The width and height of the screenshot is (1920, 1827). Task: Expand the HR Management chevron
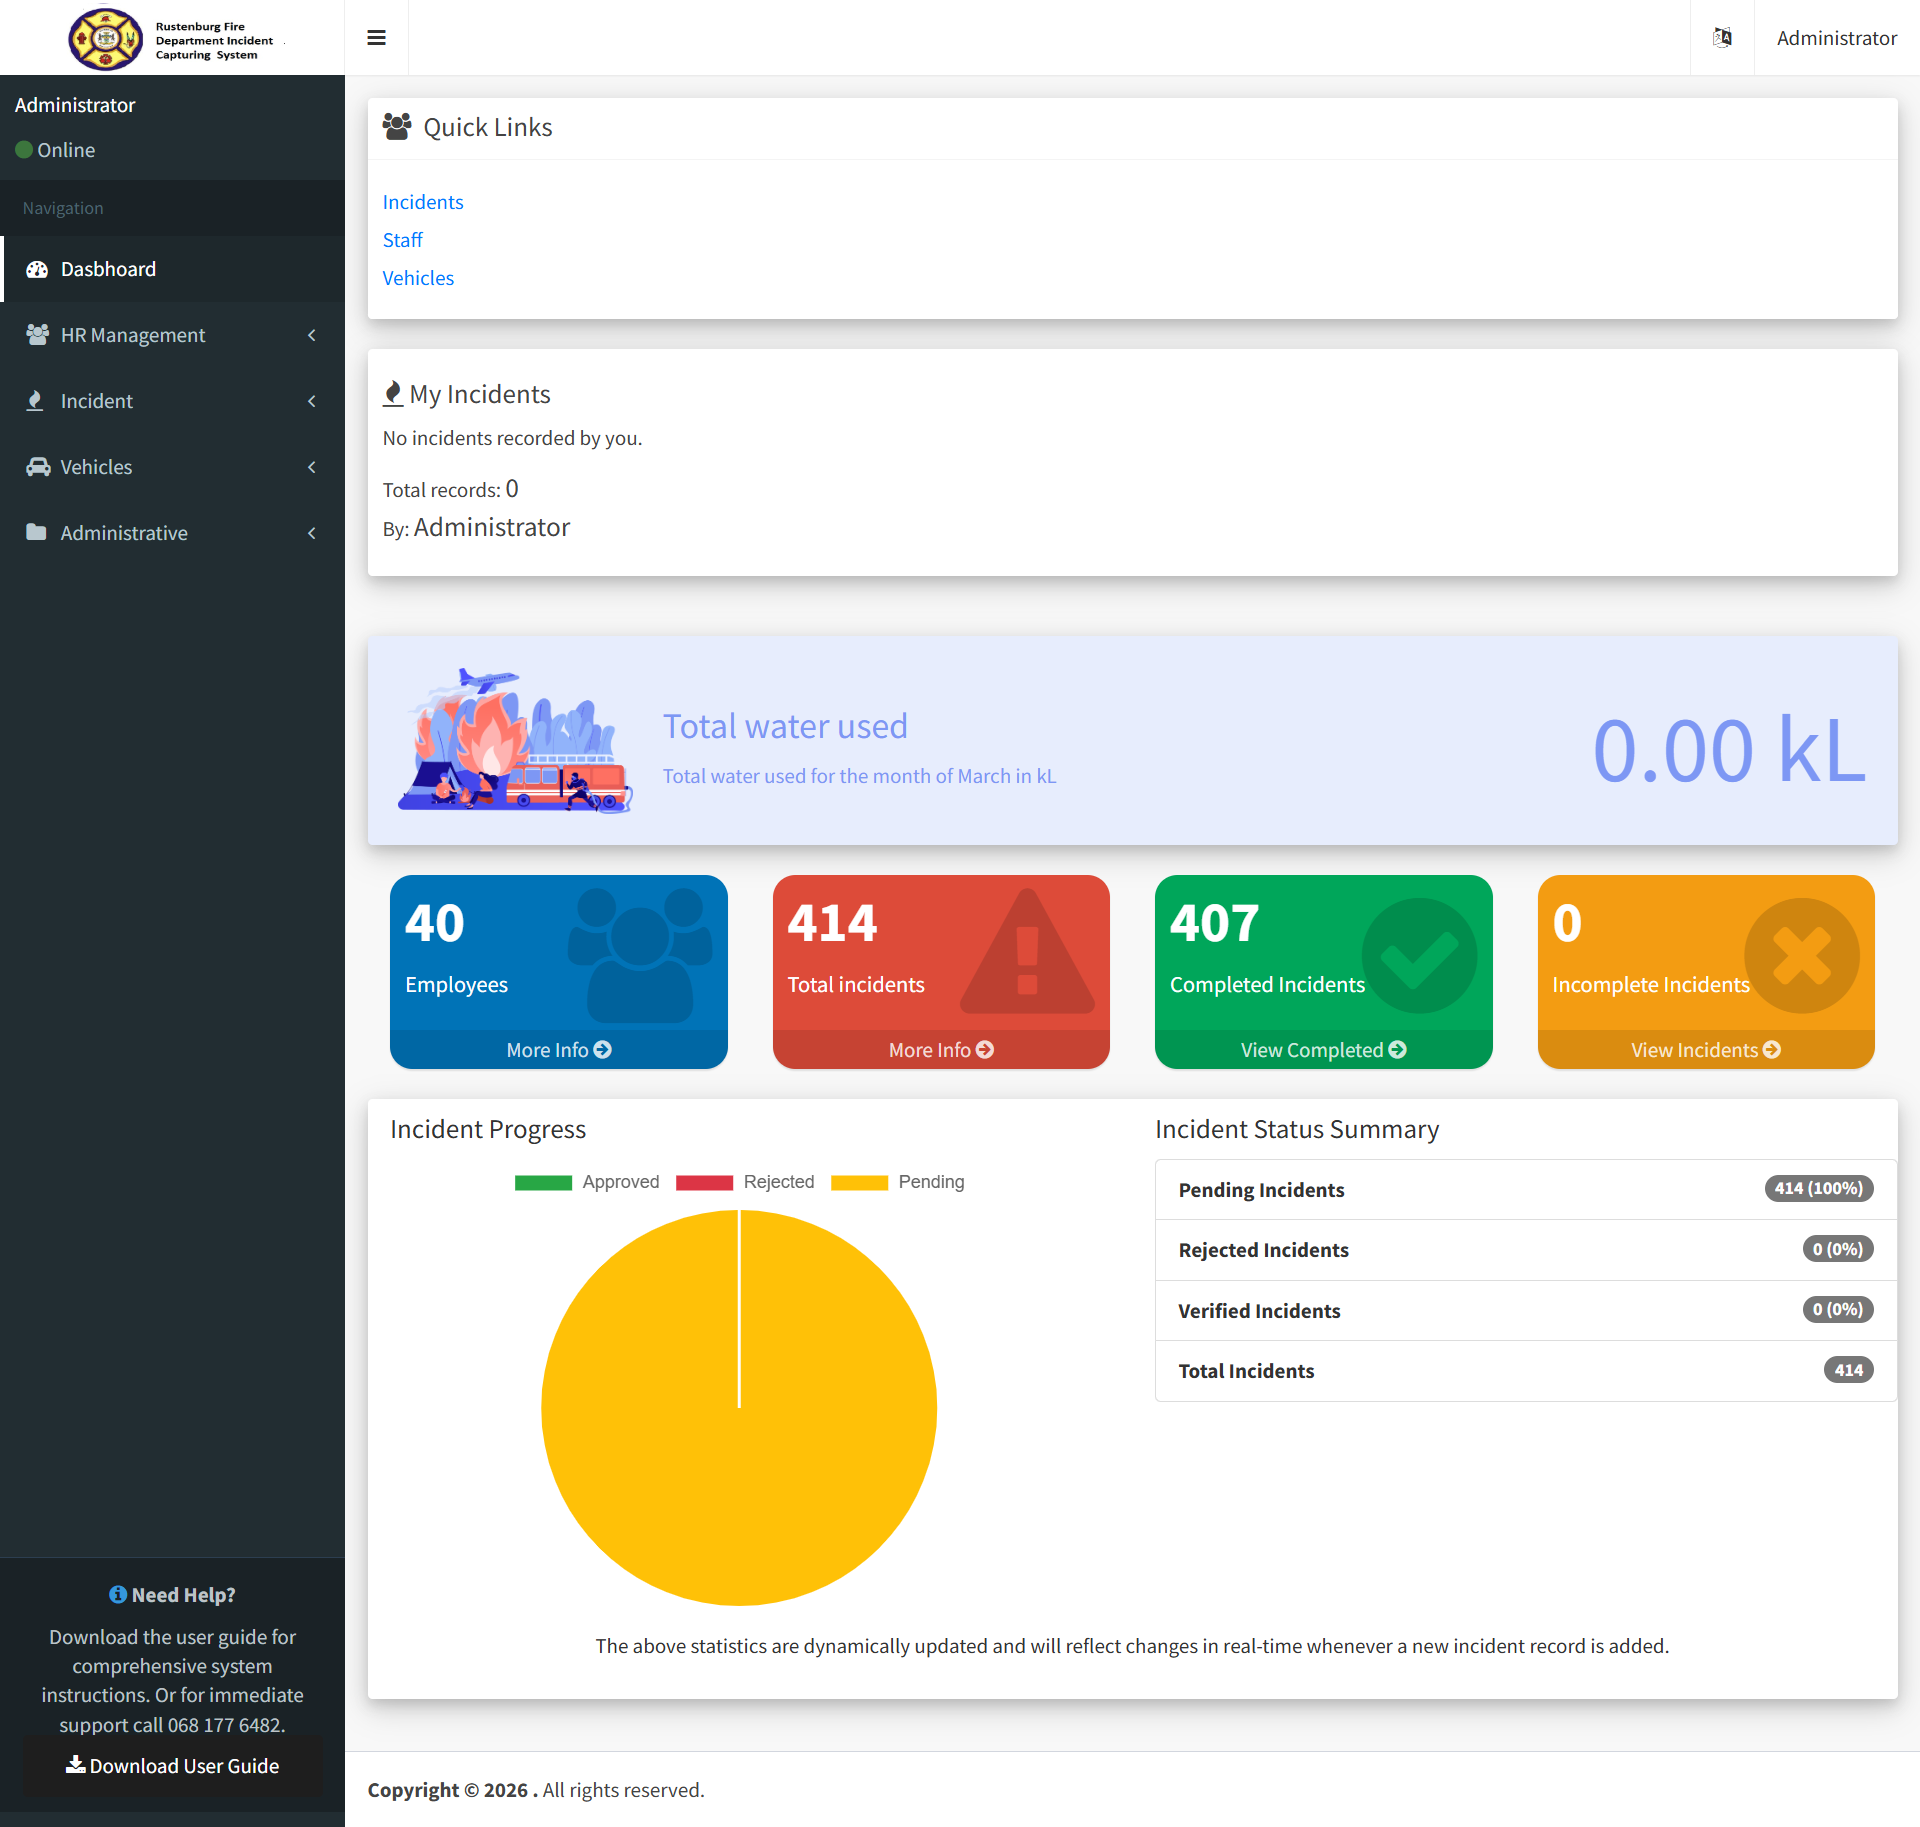312,335
